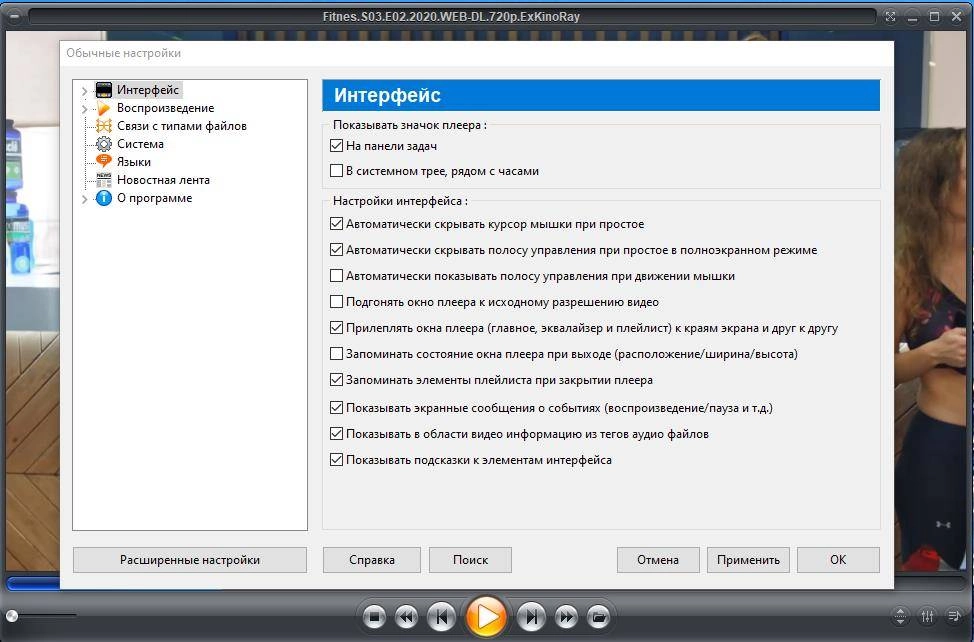Click the blue seek progress bar
Viewport: 974px width, 642px height.
tap(33, 584)
